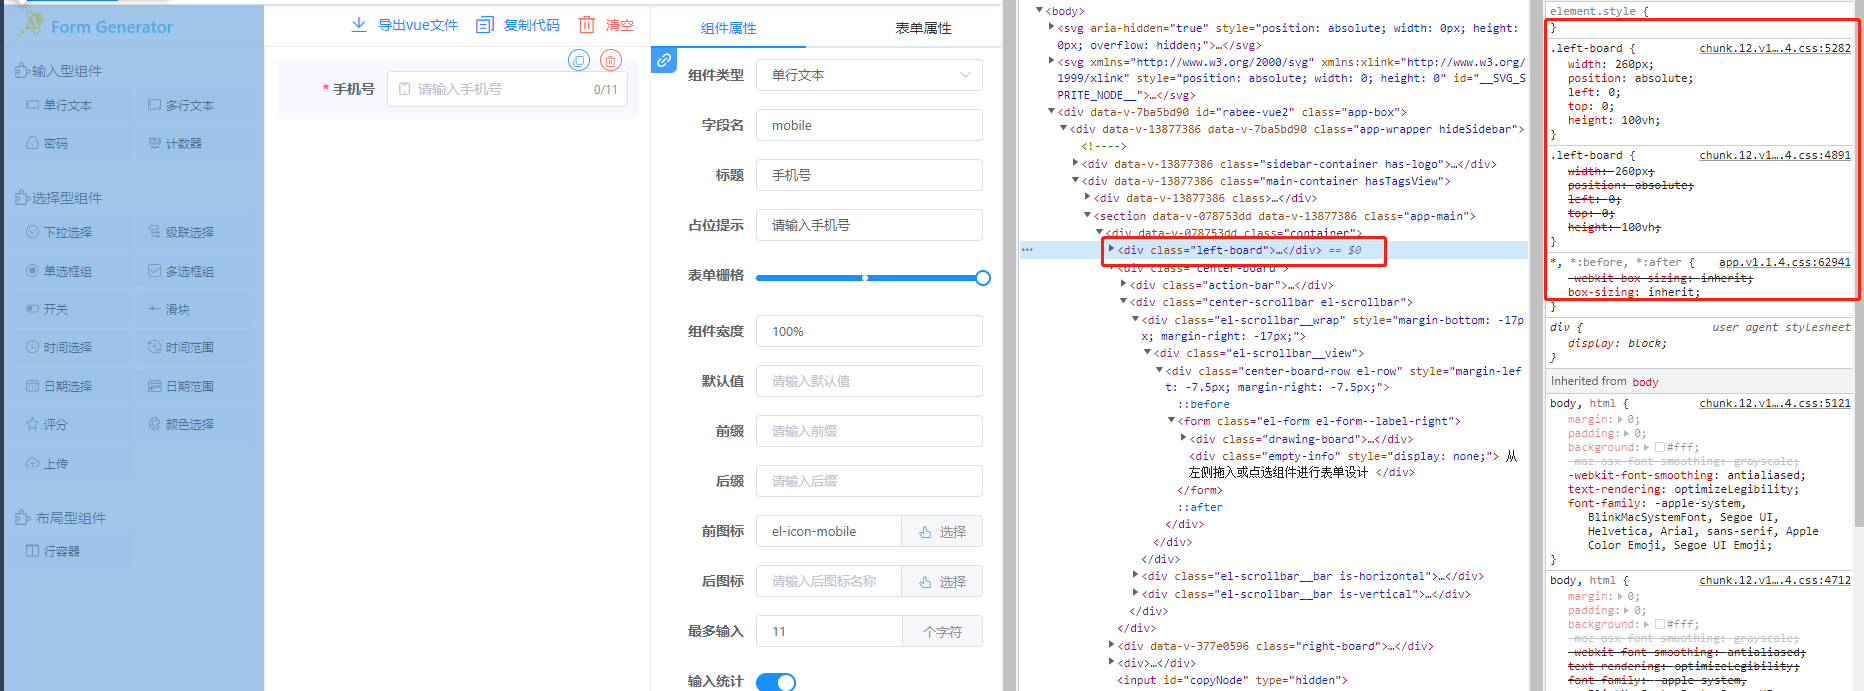The image size is (1864, 691).
Task: Click the 标题 title input field
Action: 869,175
